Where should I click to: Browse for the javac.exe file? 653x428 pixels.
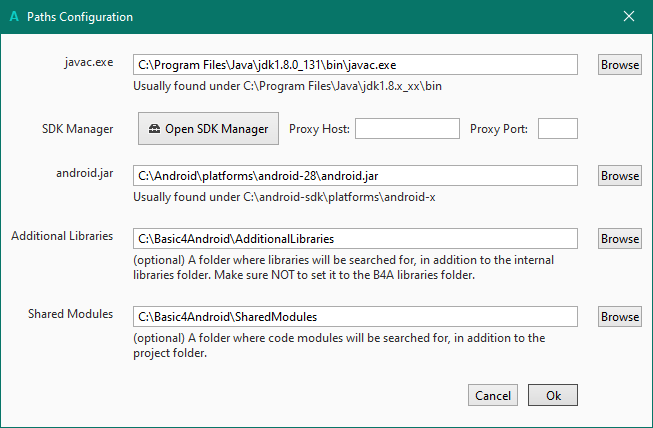click(x=620, y=64)
